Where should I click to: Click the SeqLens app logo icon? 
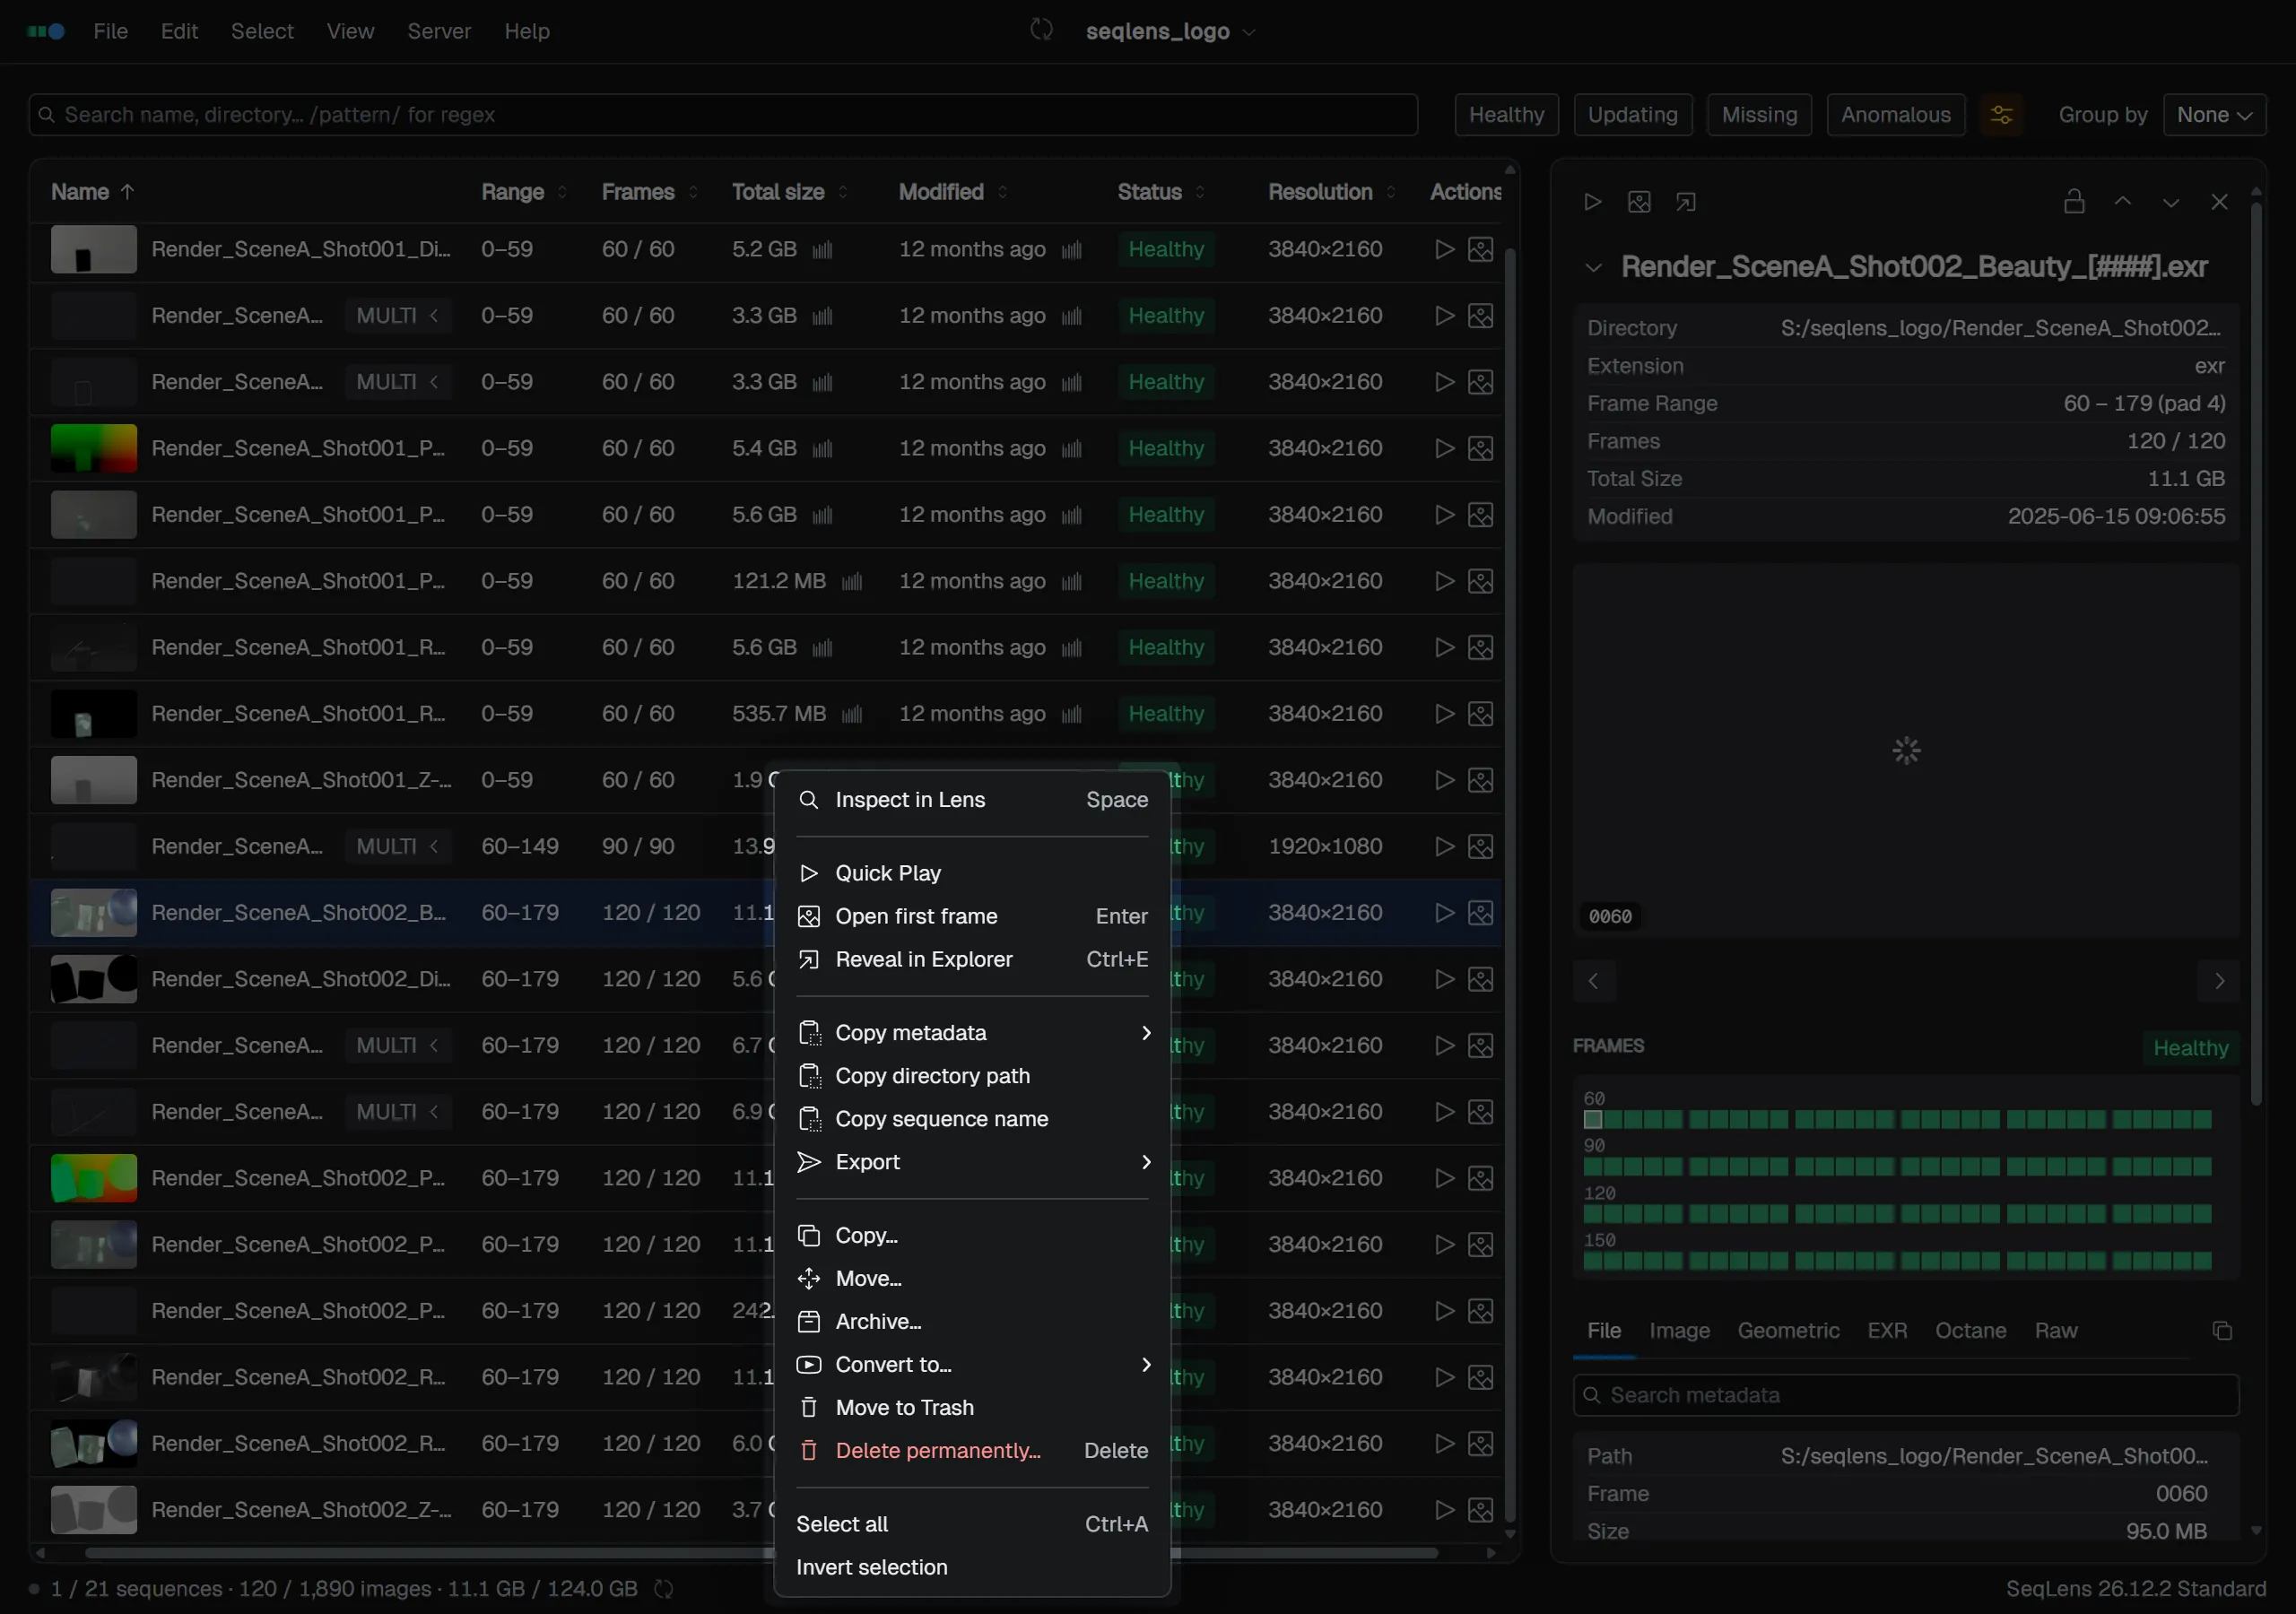[46, 31]
